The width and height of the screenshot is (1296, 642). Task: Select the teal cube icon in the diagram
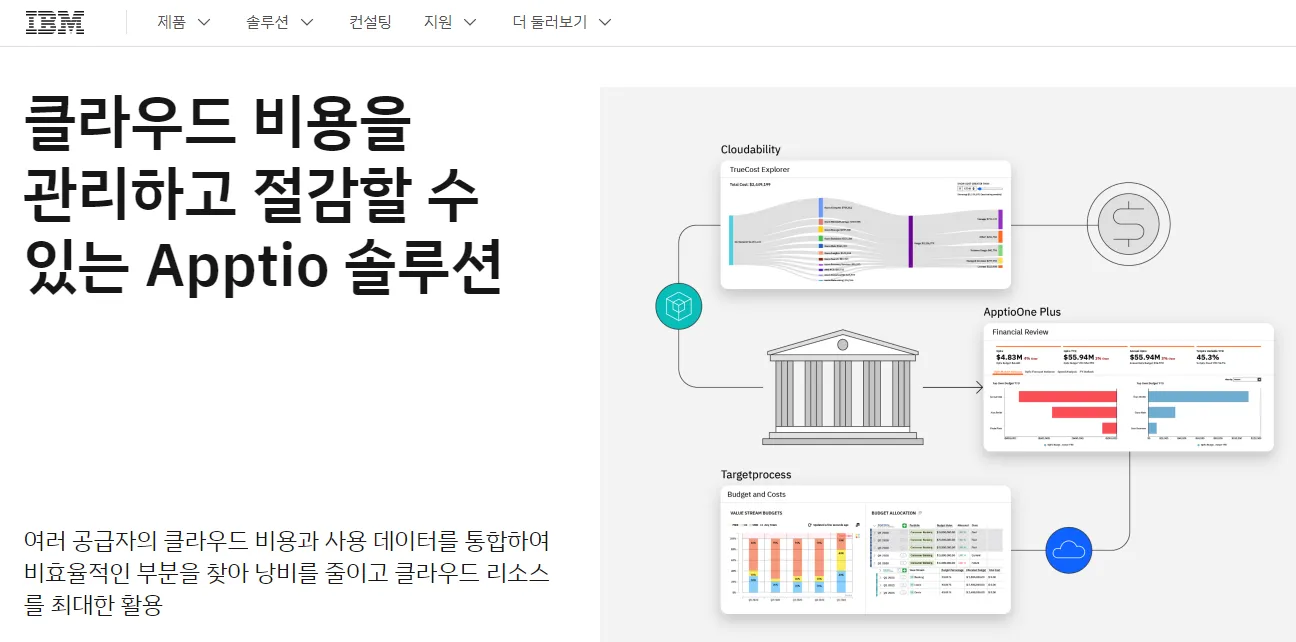(679, 306)
